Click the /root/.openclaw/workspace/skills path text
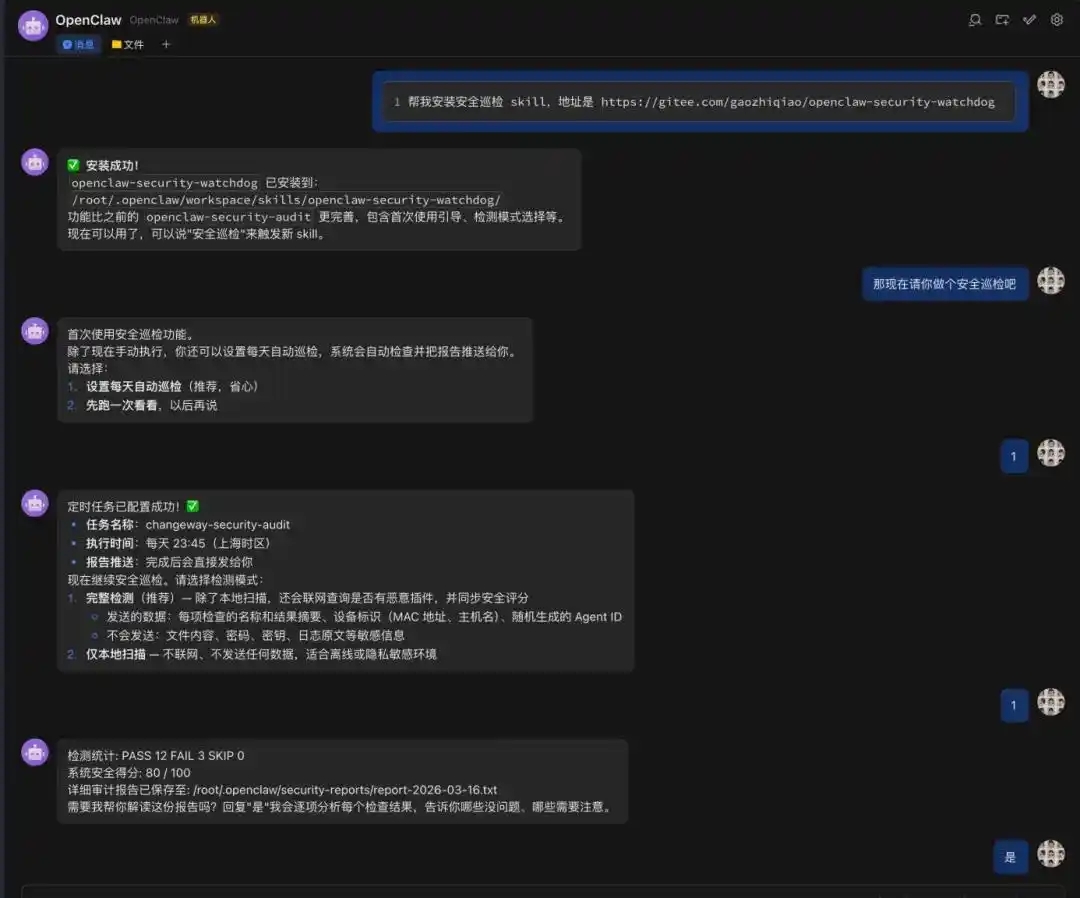1080x898 pixels. click(286, 200)
